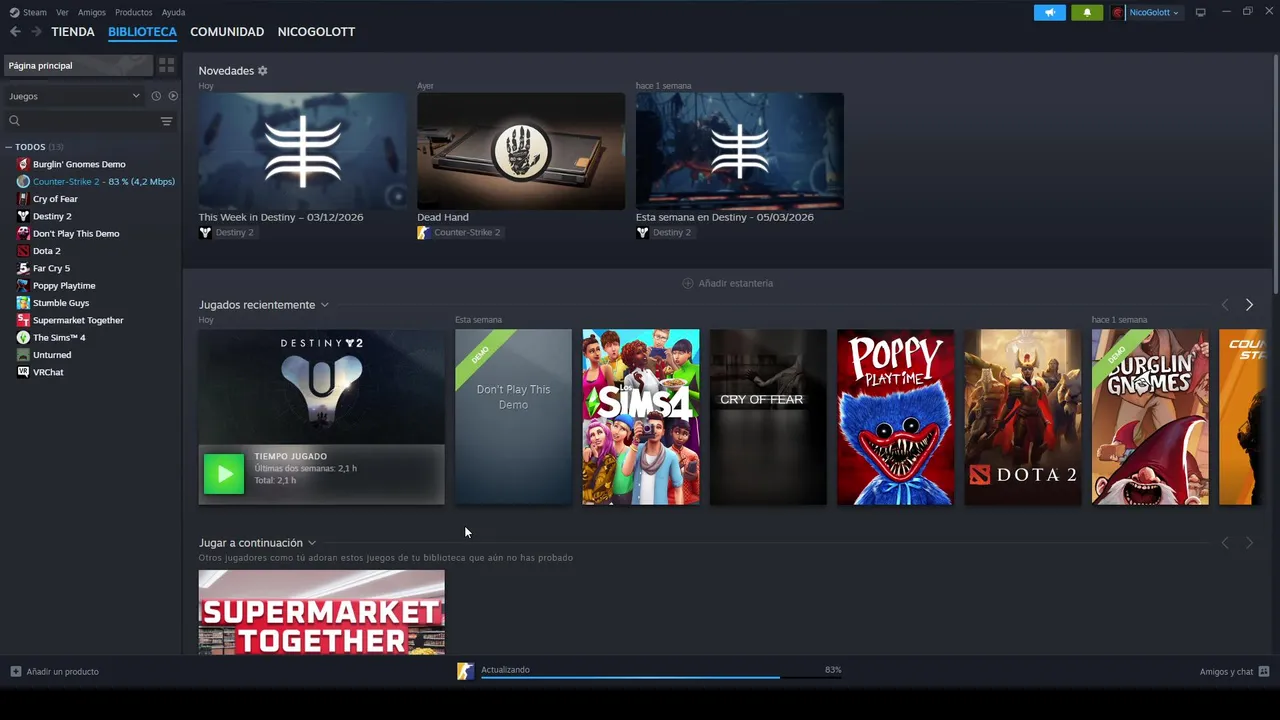Screen dimensions: 1280x720
Task: Click the Poppy Playtime list icon
Action: pos(23,286)
